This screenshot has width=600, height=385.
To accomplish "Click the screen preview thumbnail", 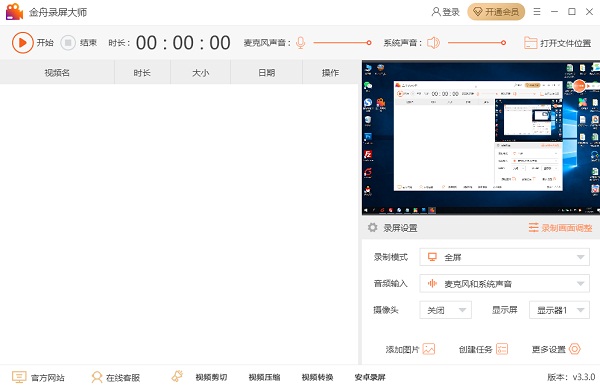I will (x=481, y=138).
